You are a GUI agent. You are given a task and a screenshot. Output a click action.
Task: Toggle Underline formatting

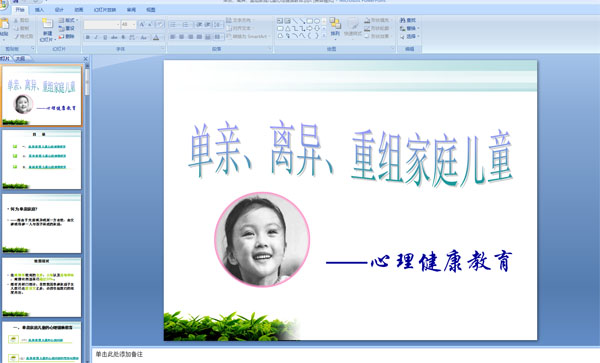point(105,37)
